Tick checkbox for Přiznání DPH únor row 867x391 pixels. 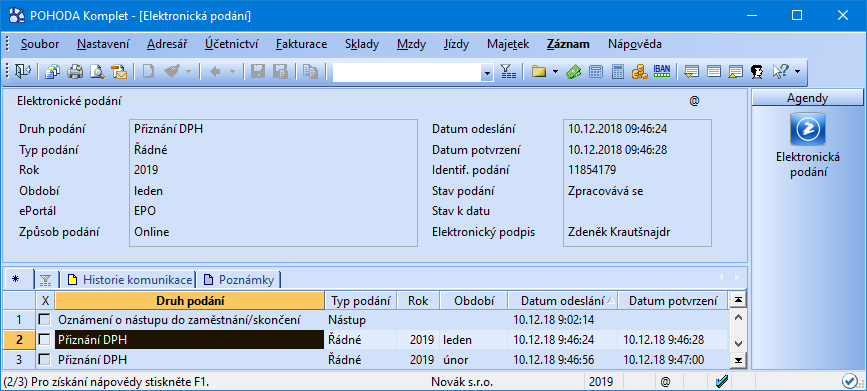(44, 360)
